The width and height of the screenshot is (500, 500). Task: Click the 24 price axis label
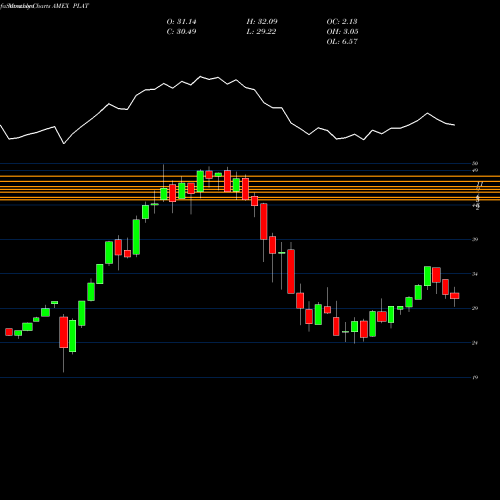(x=475, y=343)
